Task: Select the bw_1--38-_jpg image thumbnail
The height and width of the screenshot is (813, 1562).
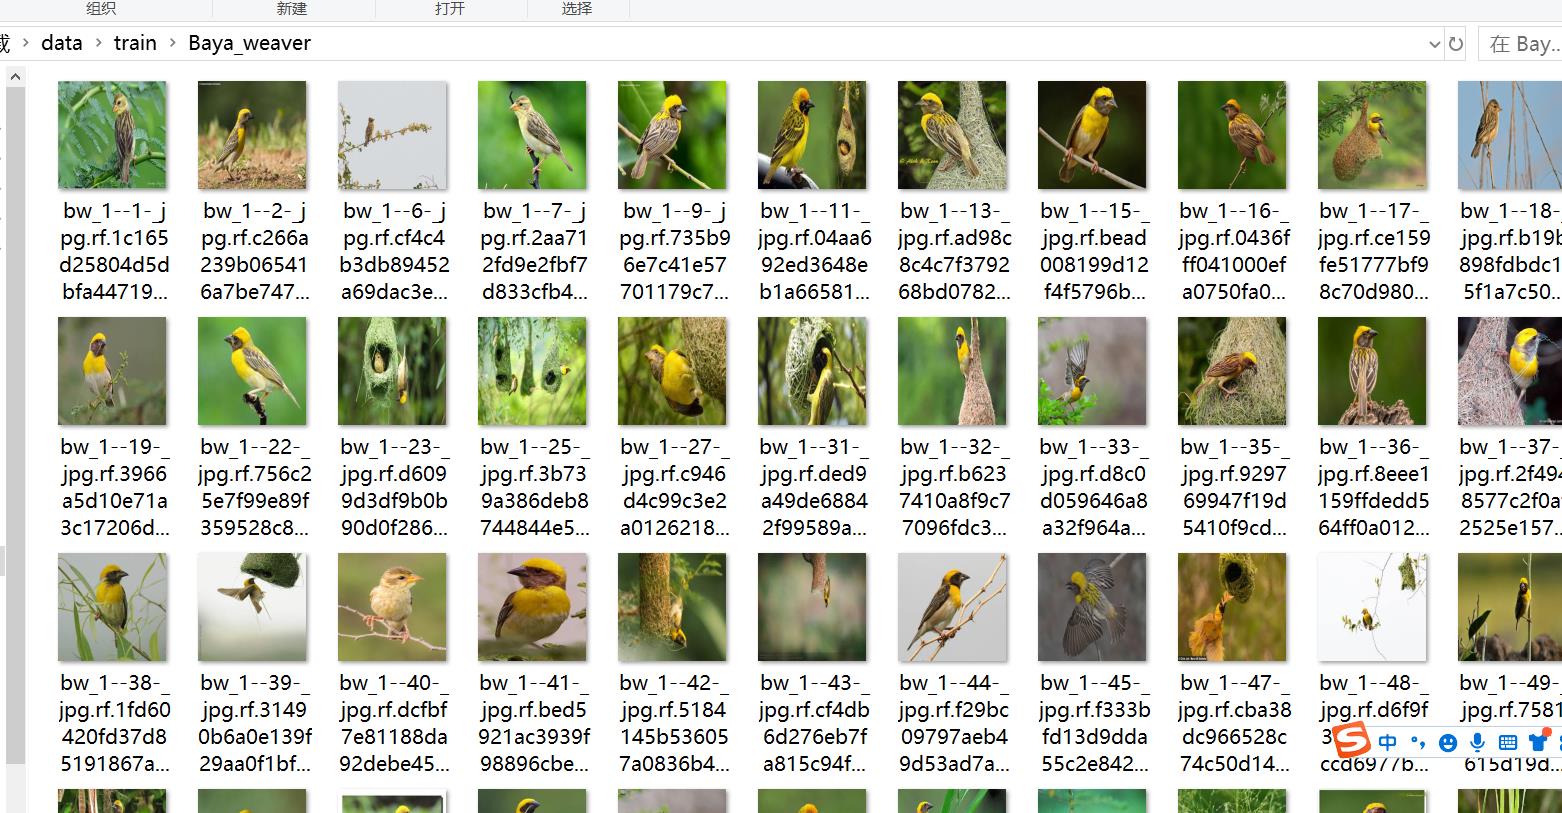Action: 112,607
